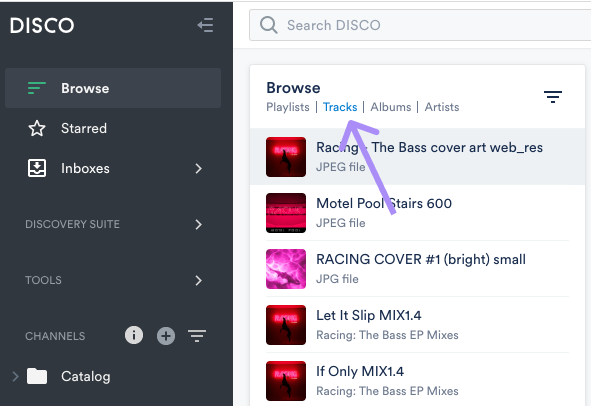Viewport: 591px width, 406px height.
Task: Click the search magnifier icon
Action: [268, 25]
